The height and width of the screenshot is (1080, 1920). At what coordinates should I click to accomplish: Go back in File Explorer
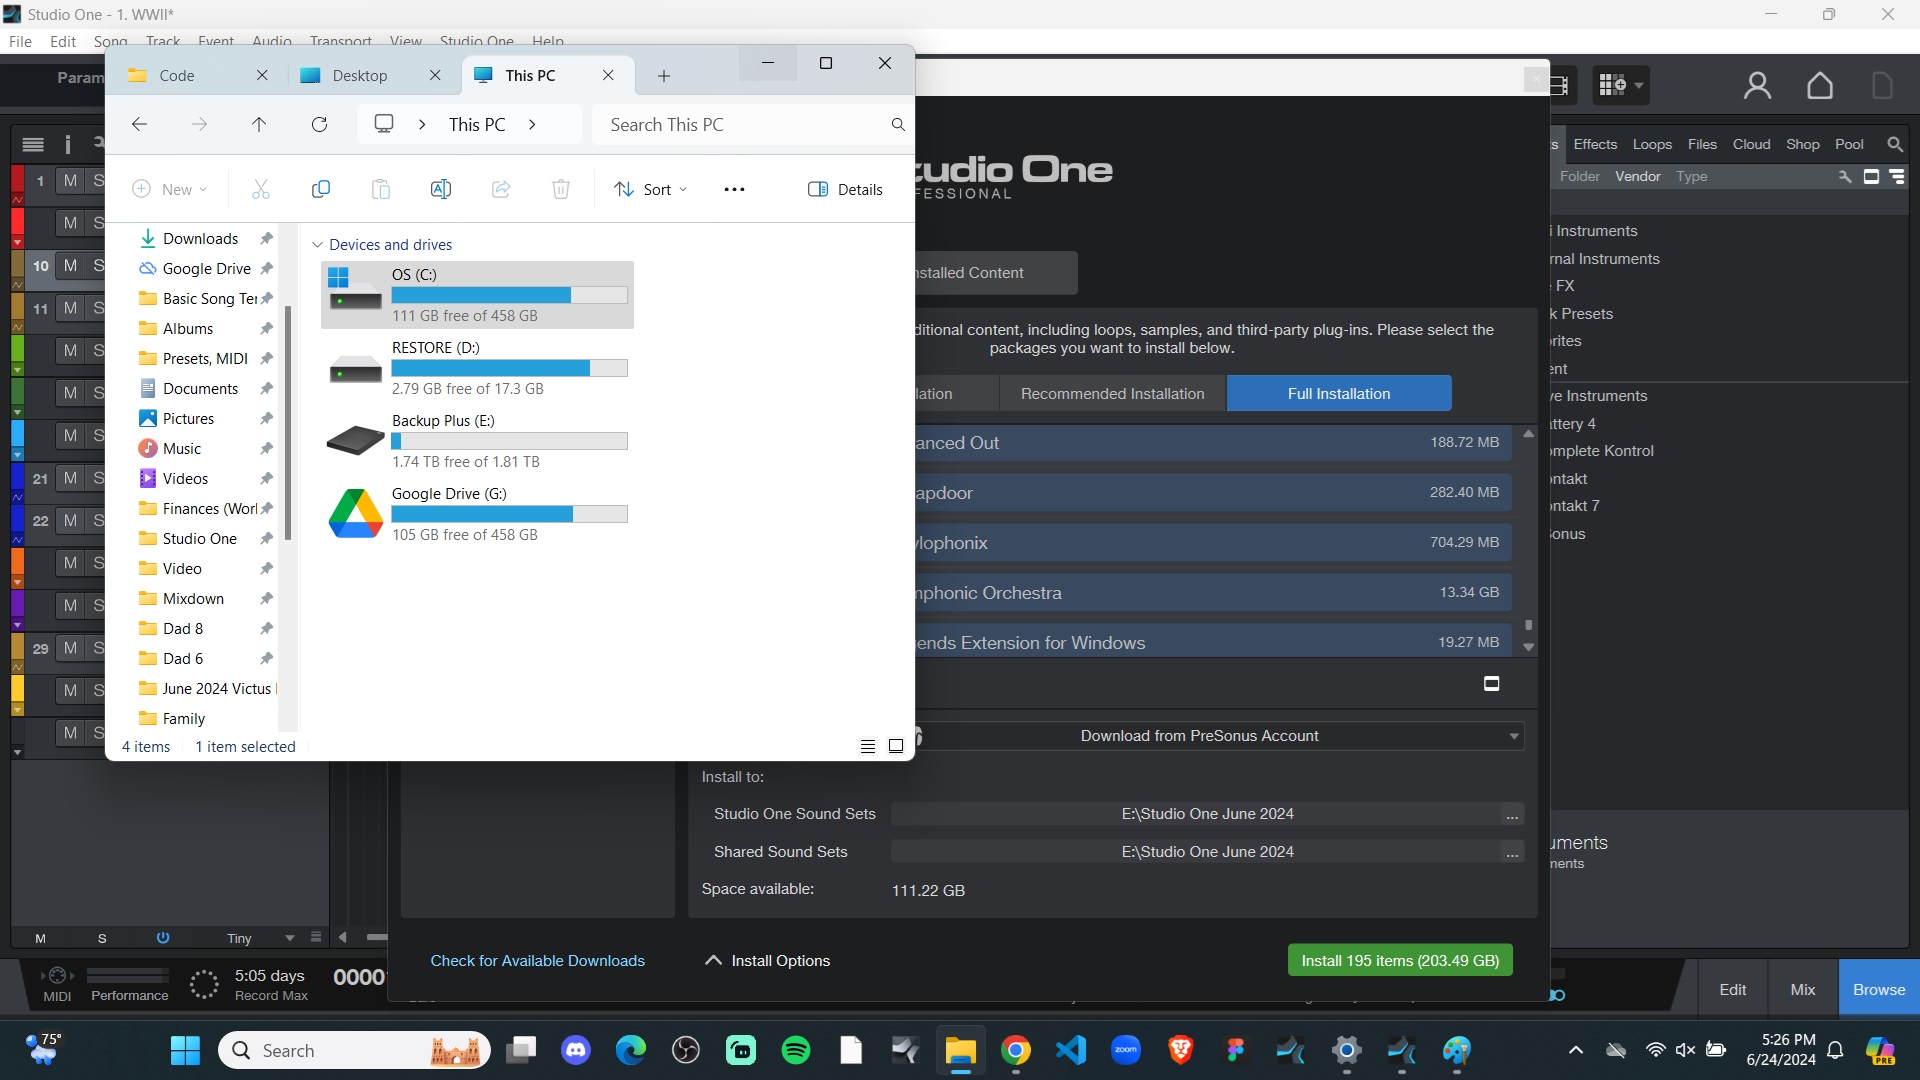(x=139, y=124)
